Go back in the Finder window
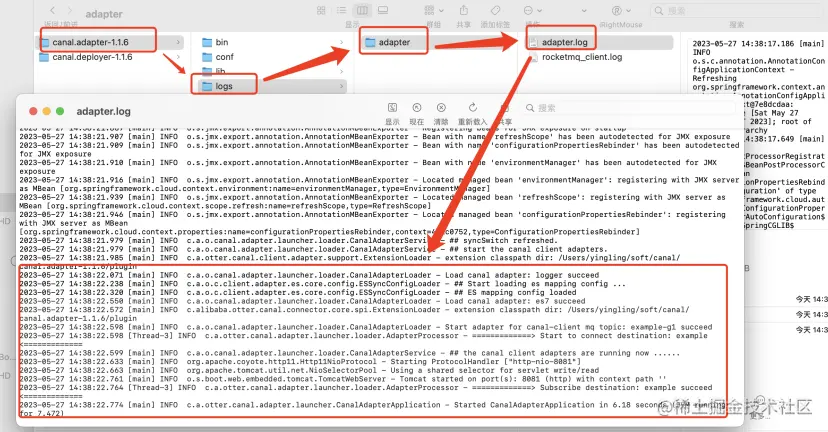The width and height of the screenshot is (828, 432). click(52, 10)
